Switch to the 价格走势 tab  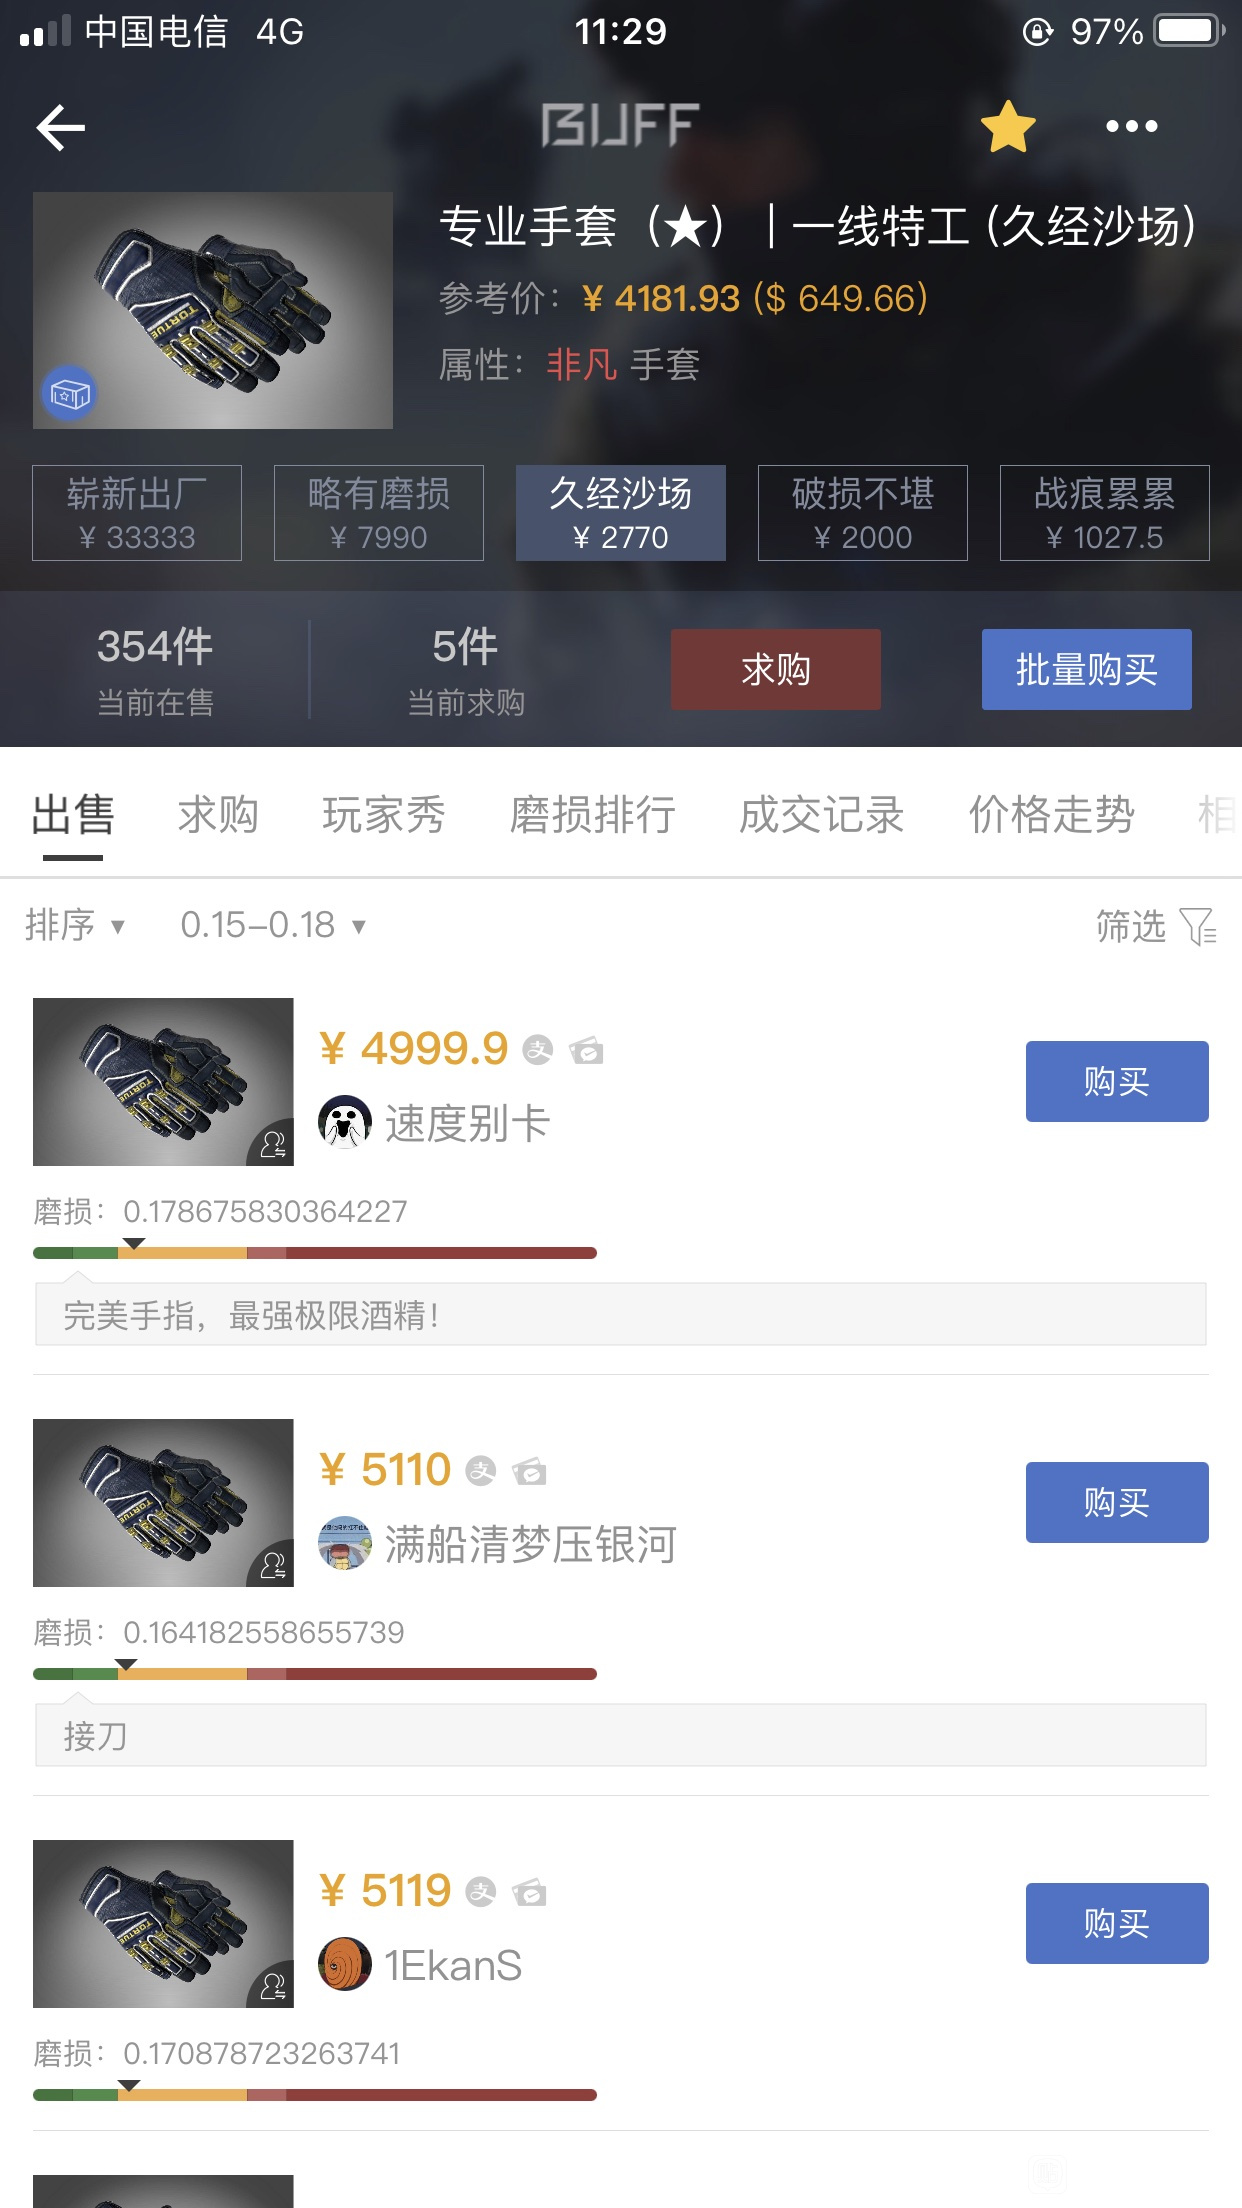pyautogui.click(x=1051, y=814)
